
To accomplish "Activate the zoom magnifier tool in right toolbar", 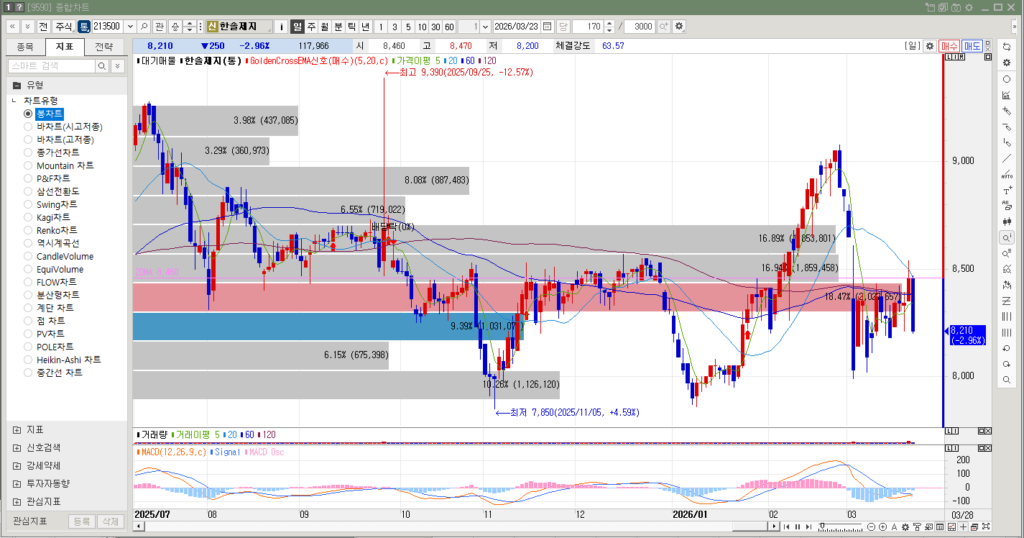I will tap(1006, 238).
